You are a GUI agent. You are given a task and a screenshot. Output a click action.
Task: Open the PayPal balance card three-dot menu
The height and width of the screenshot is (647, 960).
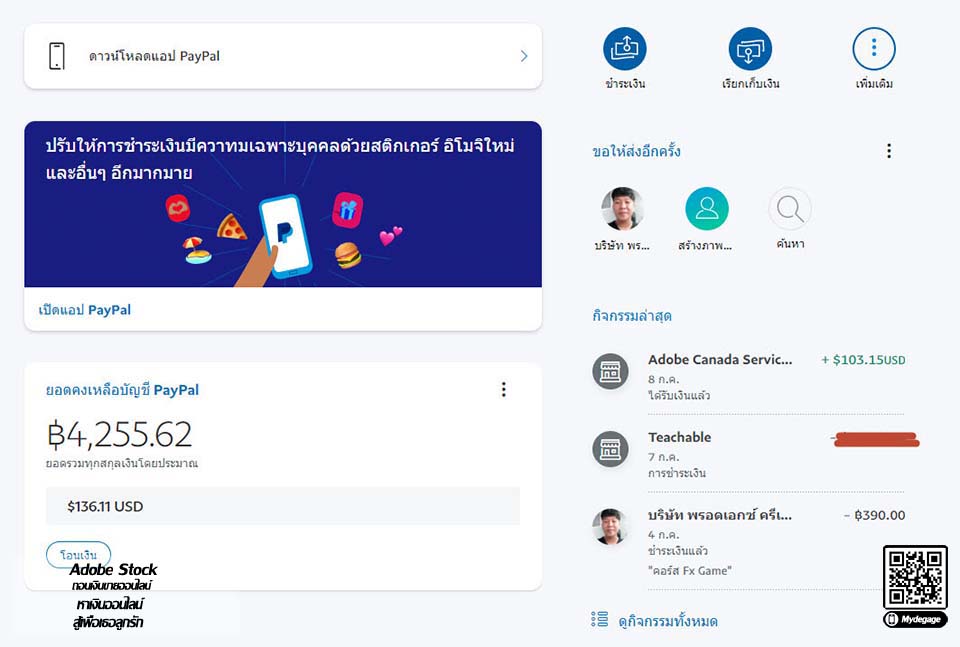pos(504,390)
